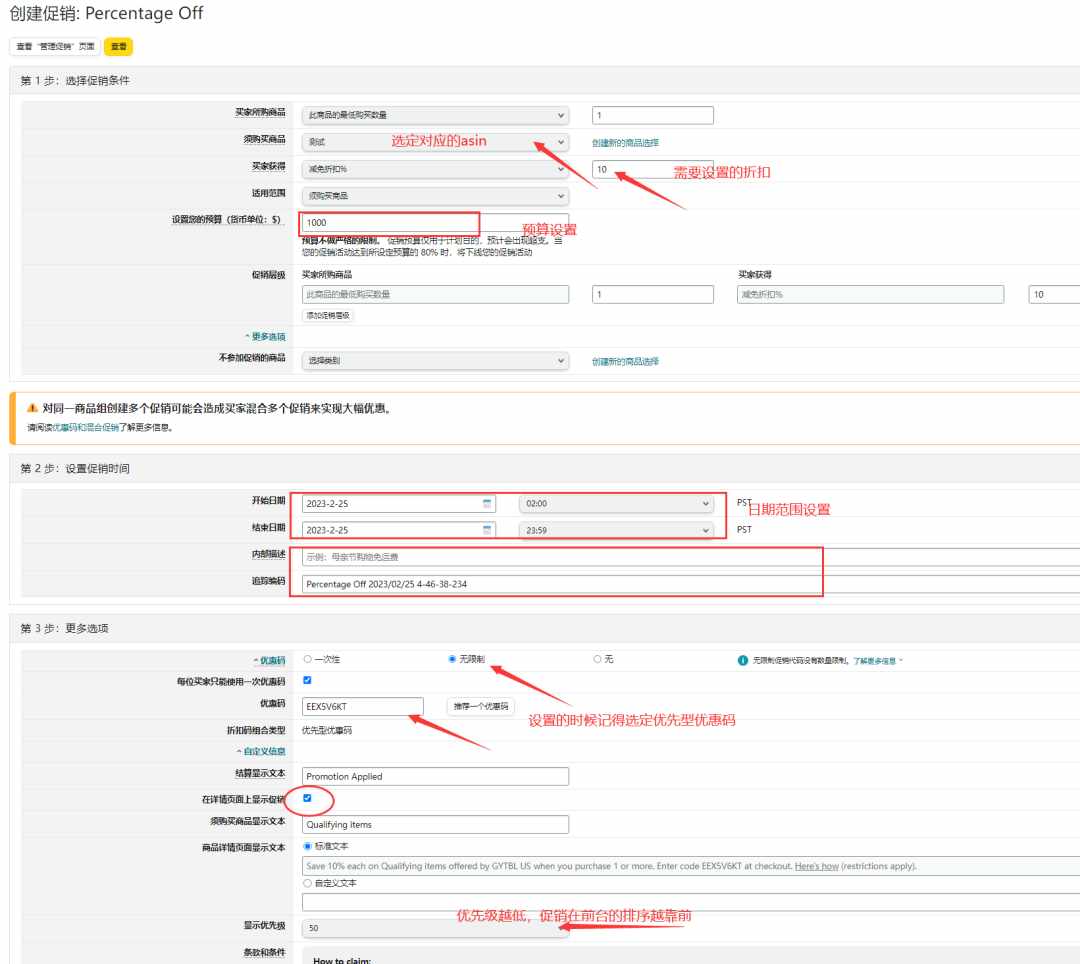Click the 追踪编码 field with Percentage Off
The width and height of the screenshot is (1080, 964).
pos(691,584)
